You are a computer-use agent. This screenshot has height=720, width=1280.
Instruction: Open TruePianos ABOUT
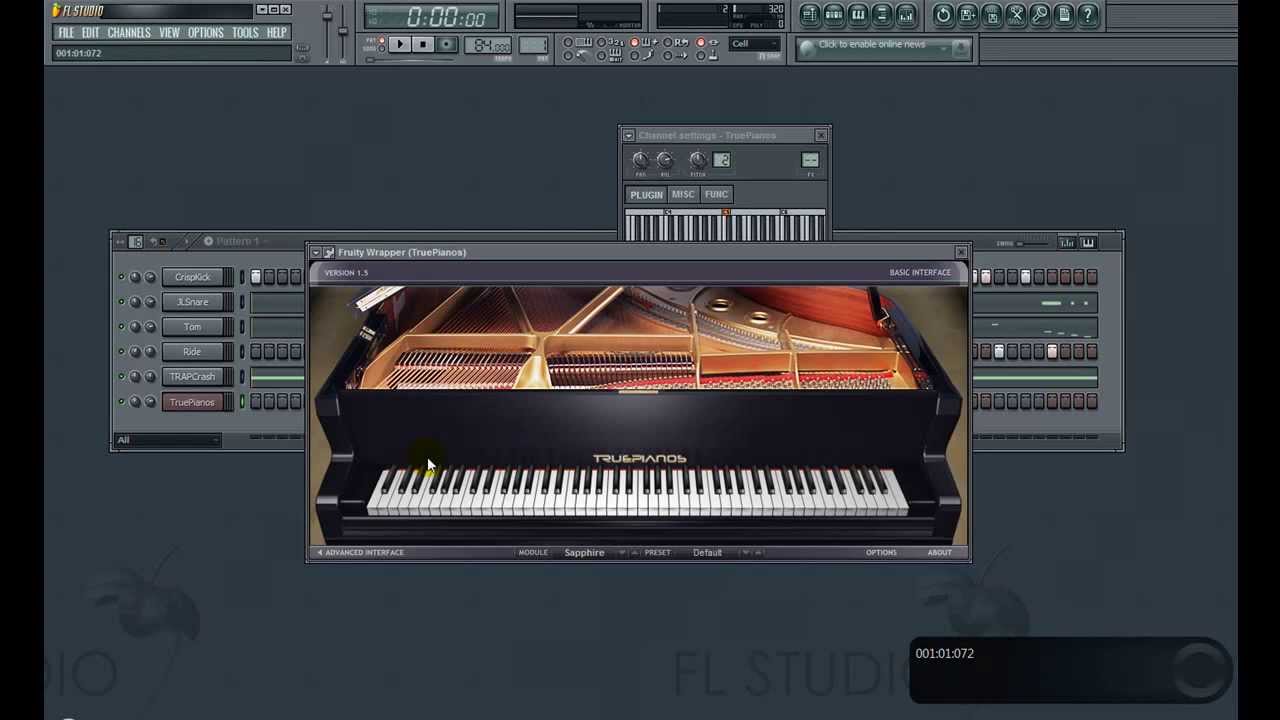point(939,552)
